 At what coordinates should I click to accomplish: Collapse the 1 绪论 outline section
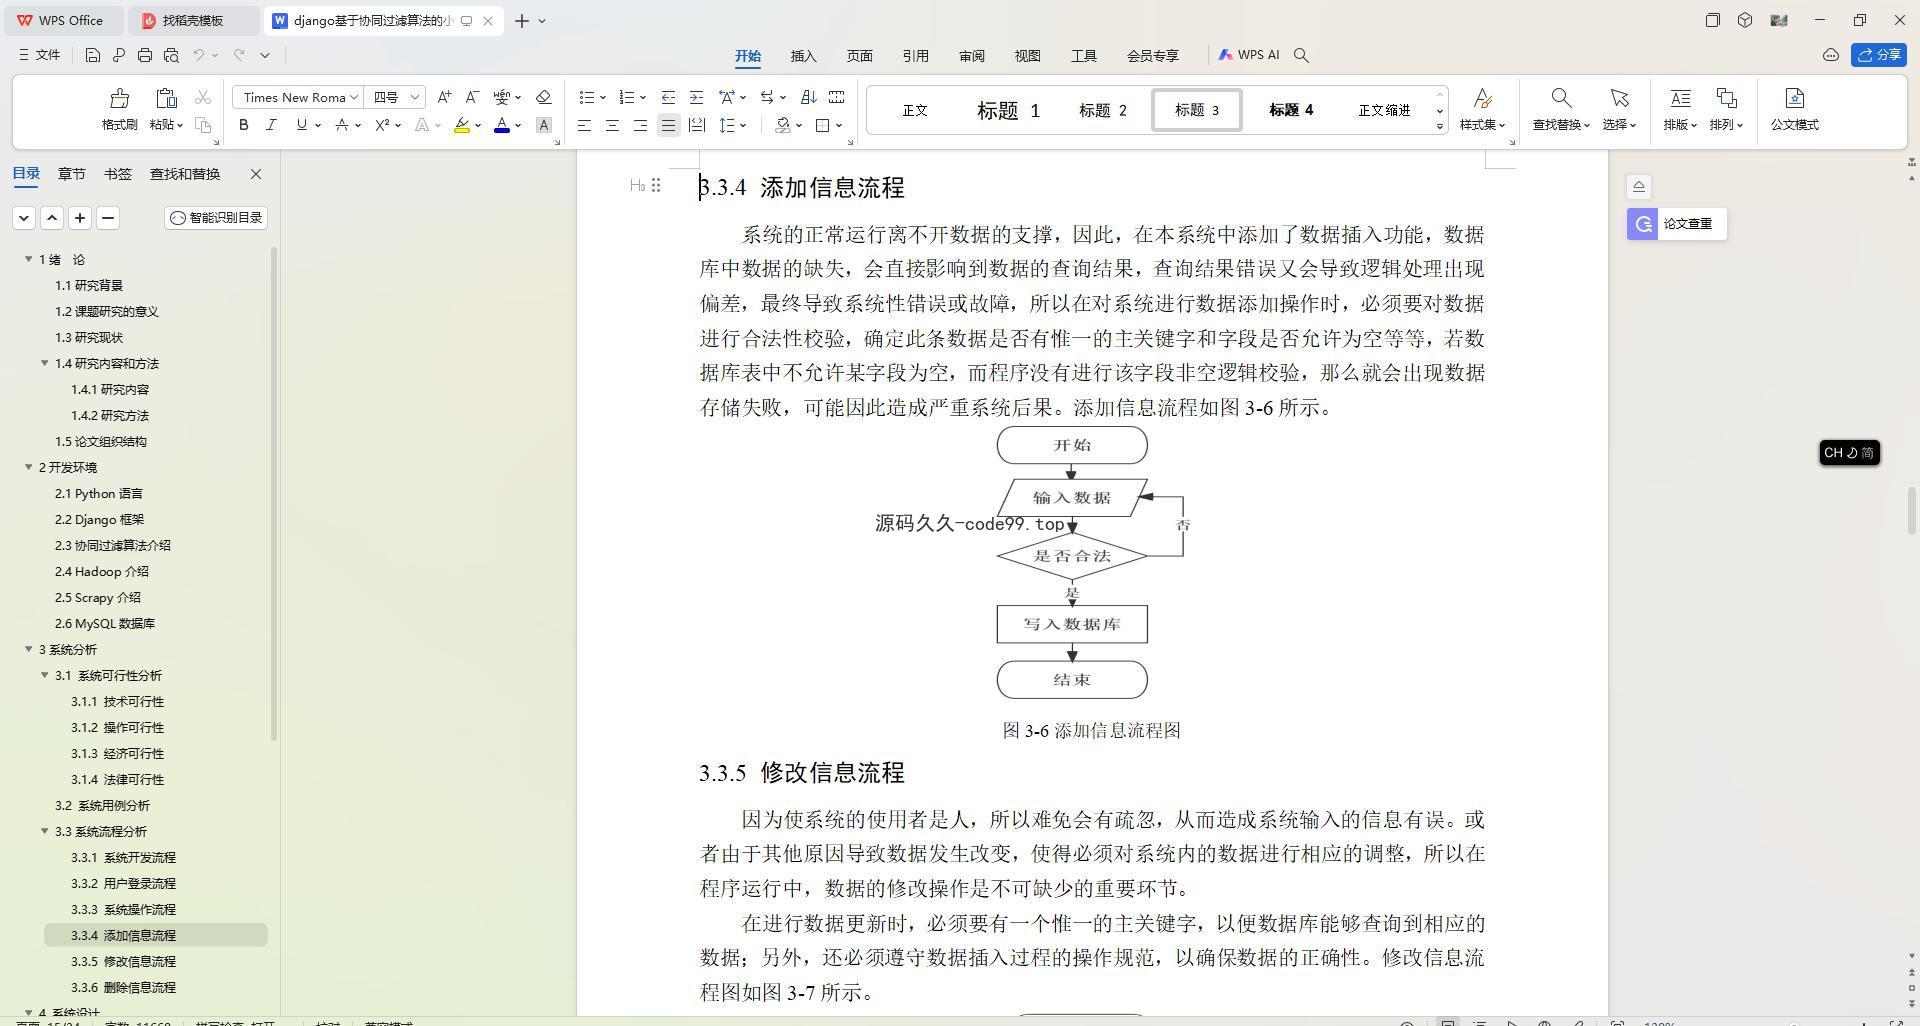pyautogui.click(x=29, y=259)
